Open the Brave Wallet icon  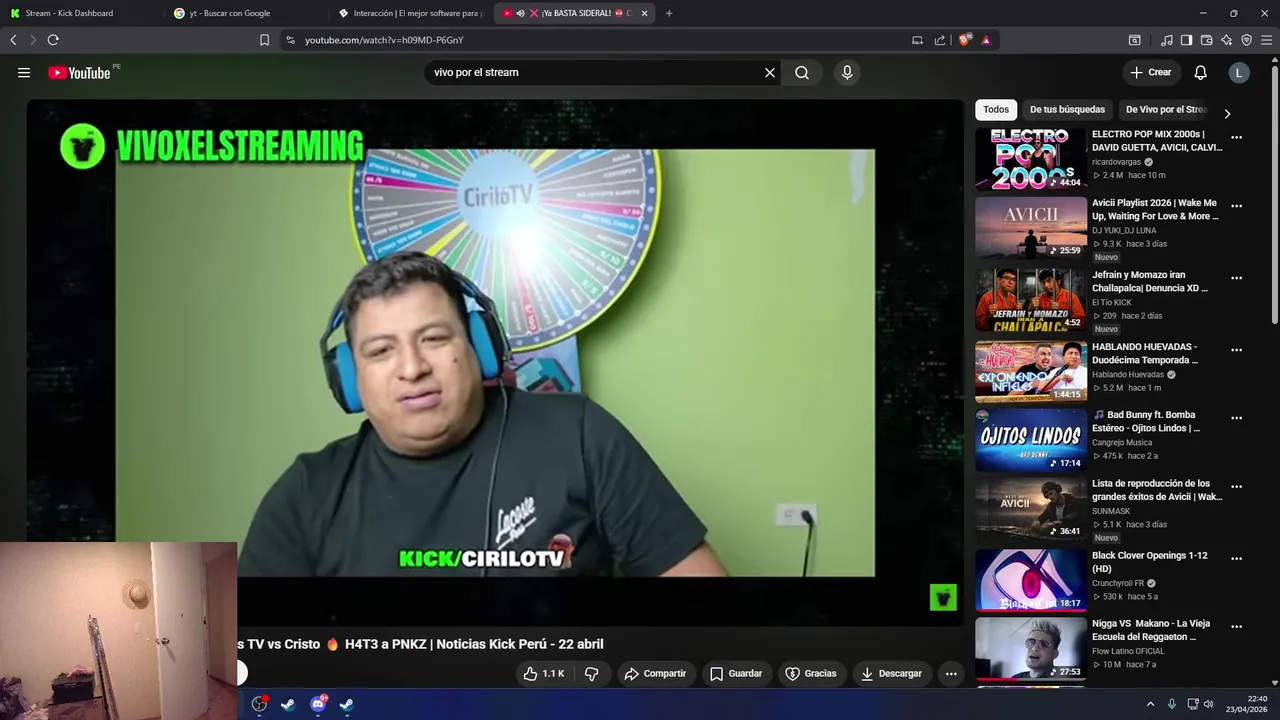[x=1206, y=40]
